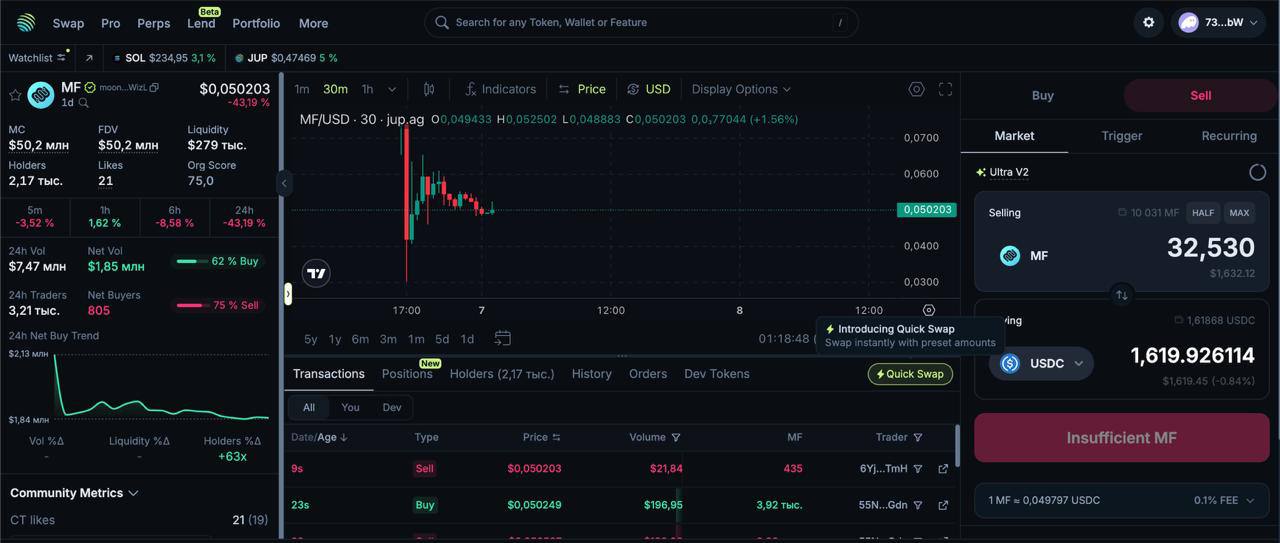
Task: Open the watchlist arrow icon
Action: click(89, 58)
